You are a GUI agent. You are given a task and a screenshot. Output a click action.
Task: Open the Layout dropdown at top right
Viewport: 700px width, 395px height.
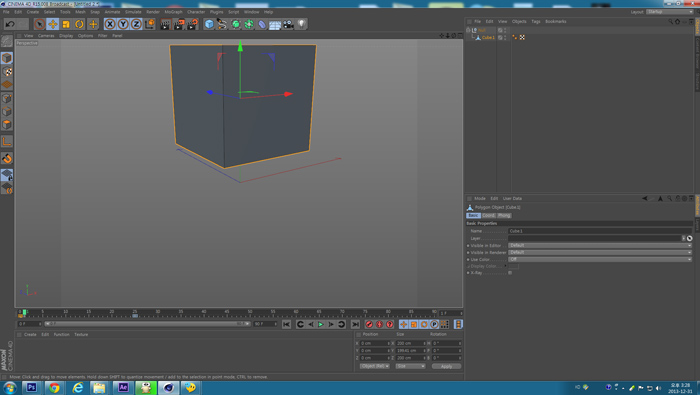pos(670,12)
